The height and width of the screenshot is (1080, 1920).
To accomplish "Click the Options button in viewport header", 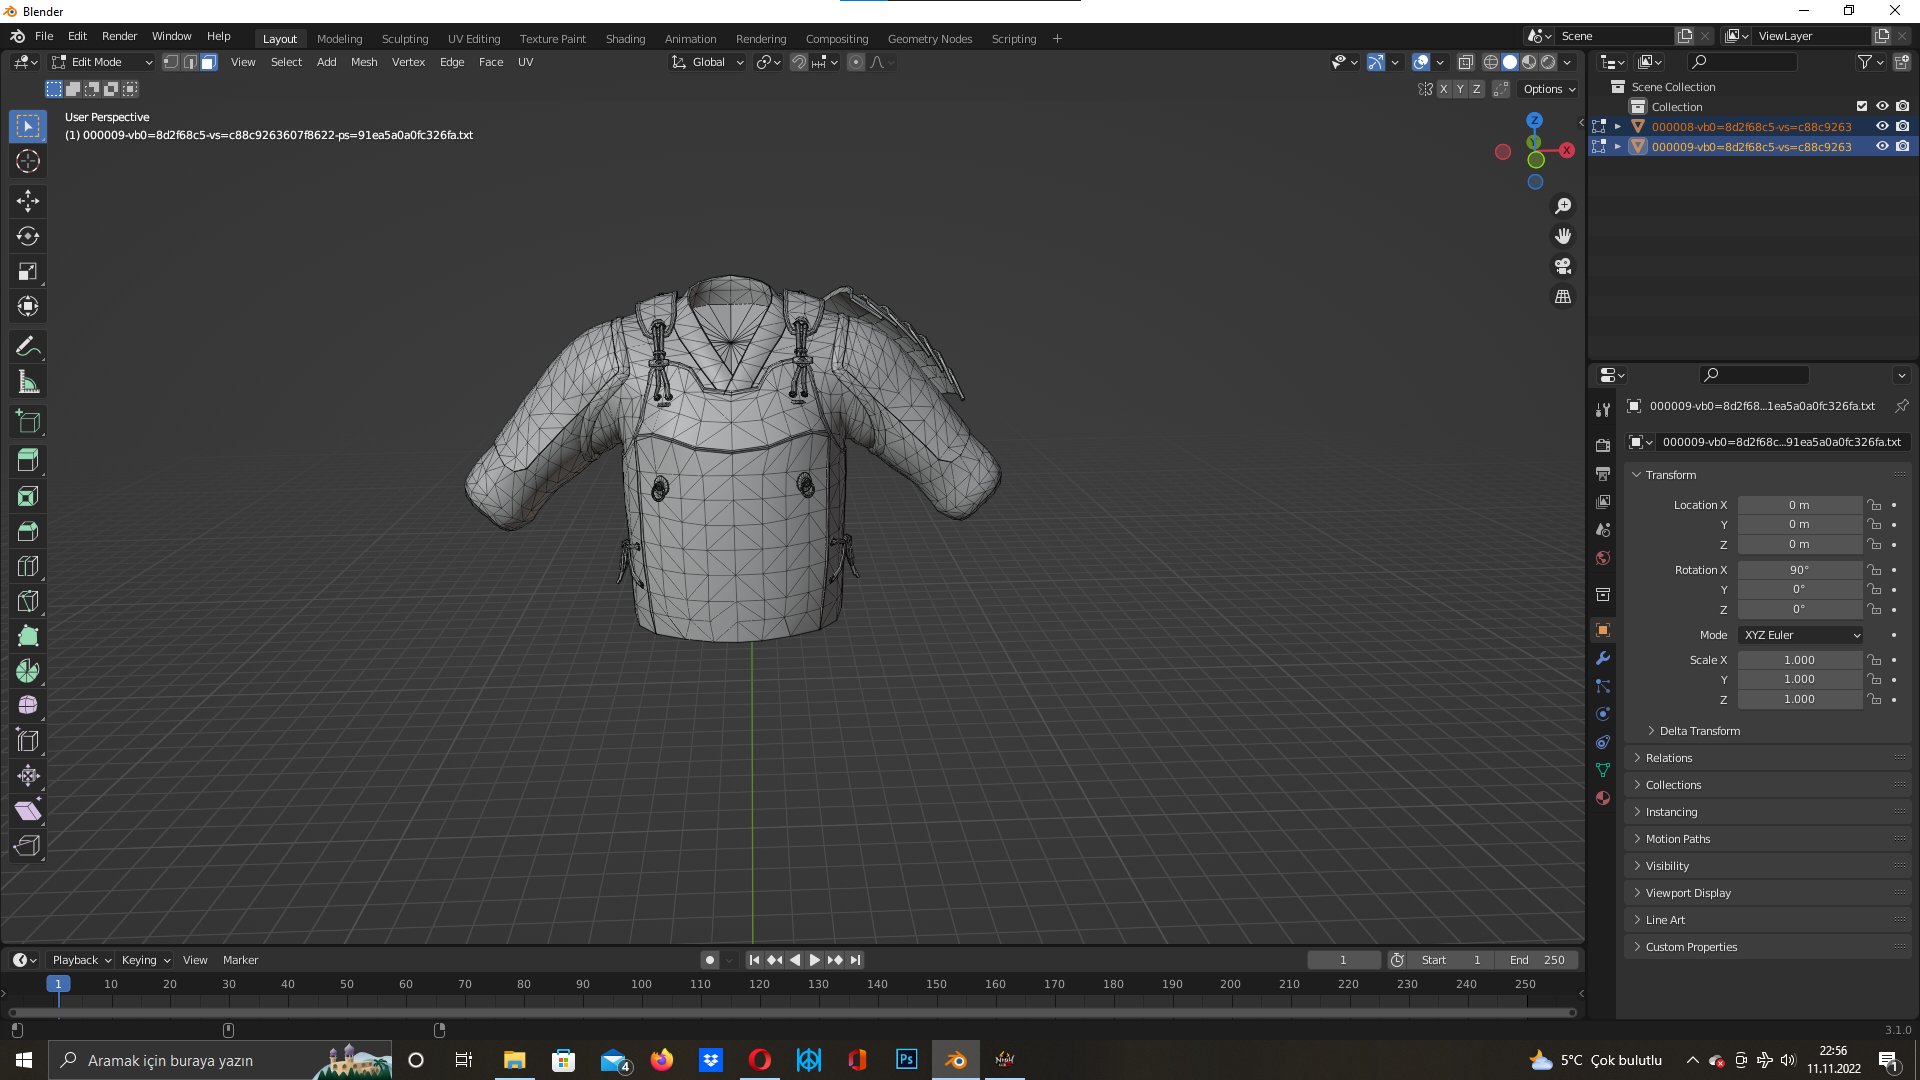I will tap(1549, 89).
